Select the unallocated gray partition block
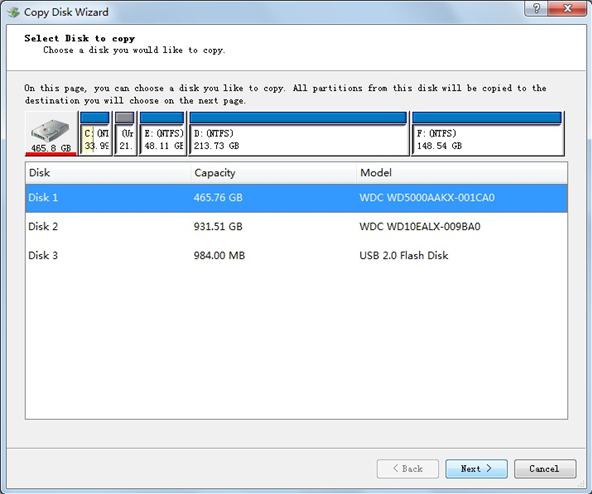Screen dimensions: 592x494 (x=124, y=133)
